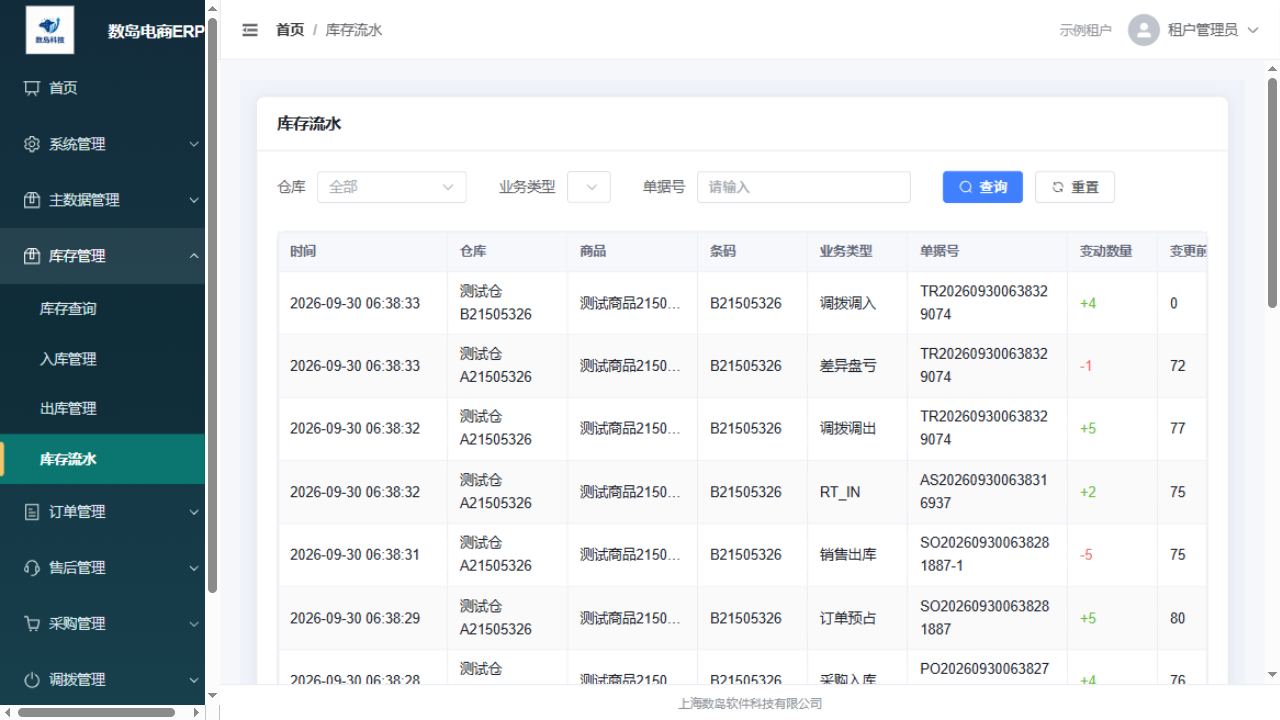Click the 重置 reset button
This screenshot has width=1280, height=720.
point(1075,187)
